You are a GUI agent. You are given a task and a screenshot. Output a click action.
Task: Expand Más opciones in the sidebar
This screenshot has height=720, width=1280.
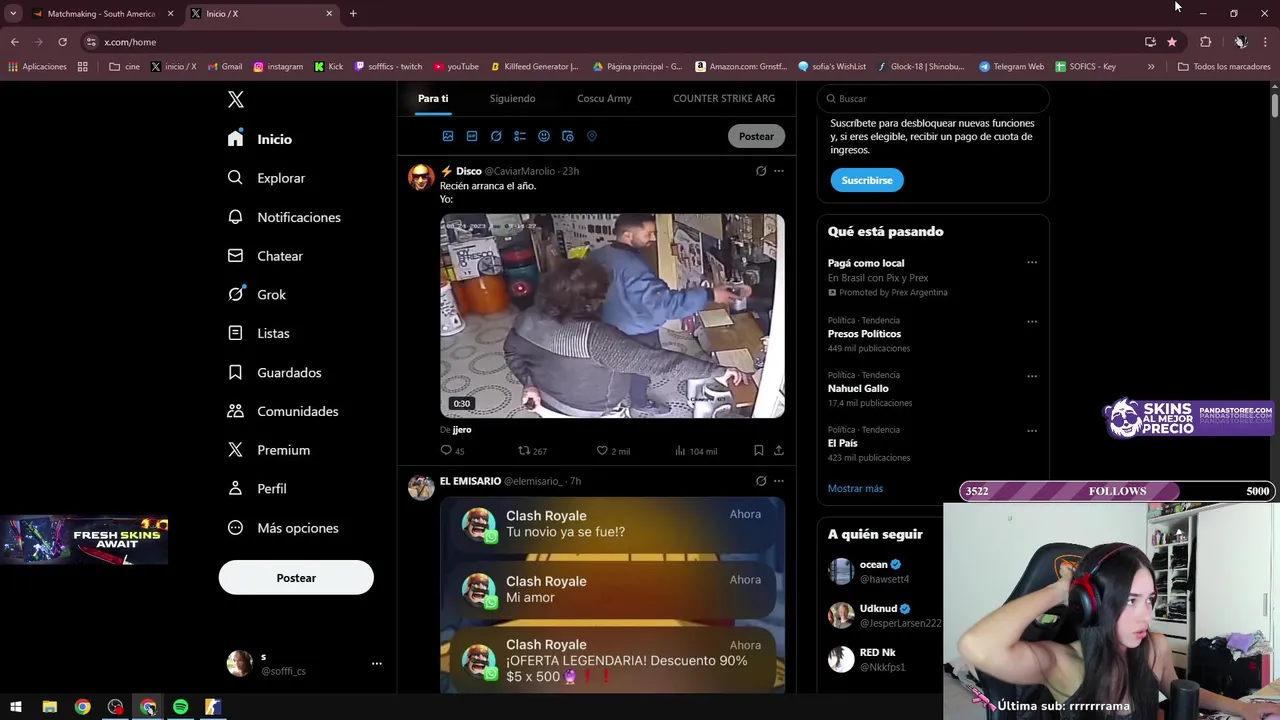(x=283, y=528)
